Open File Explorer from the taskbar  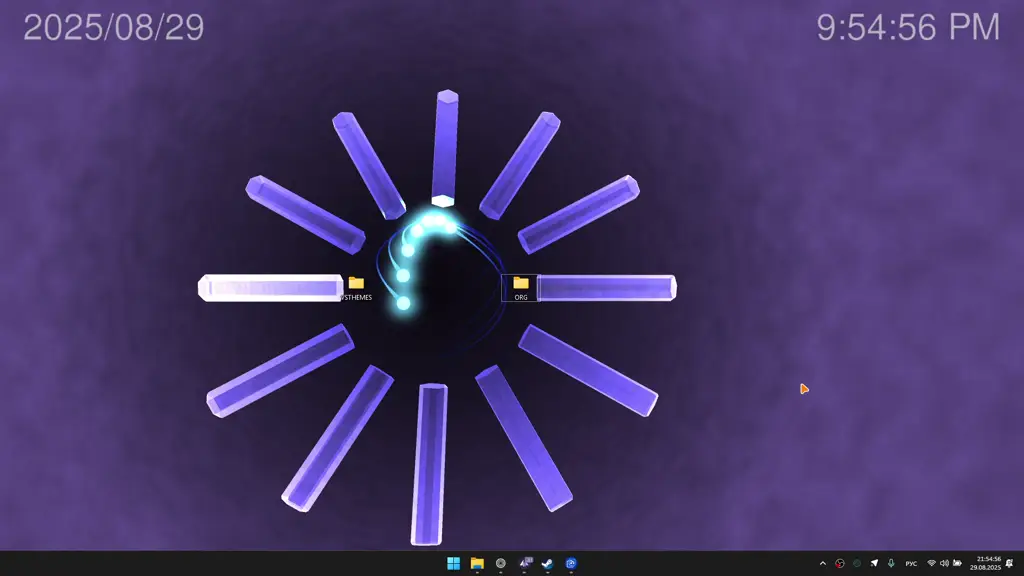477,563
